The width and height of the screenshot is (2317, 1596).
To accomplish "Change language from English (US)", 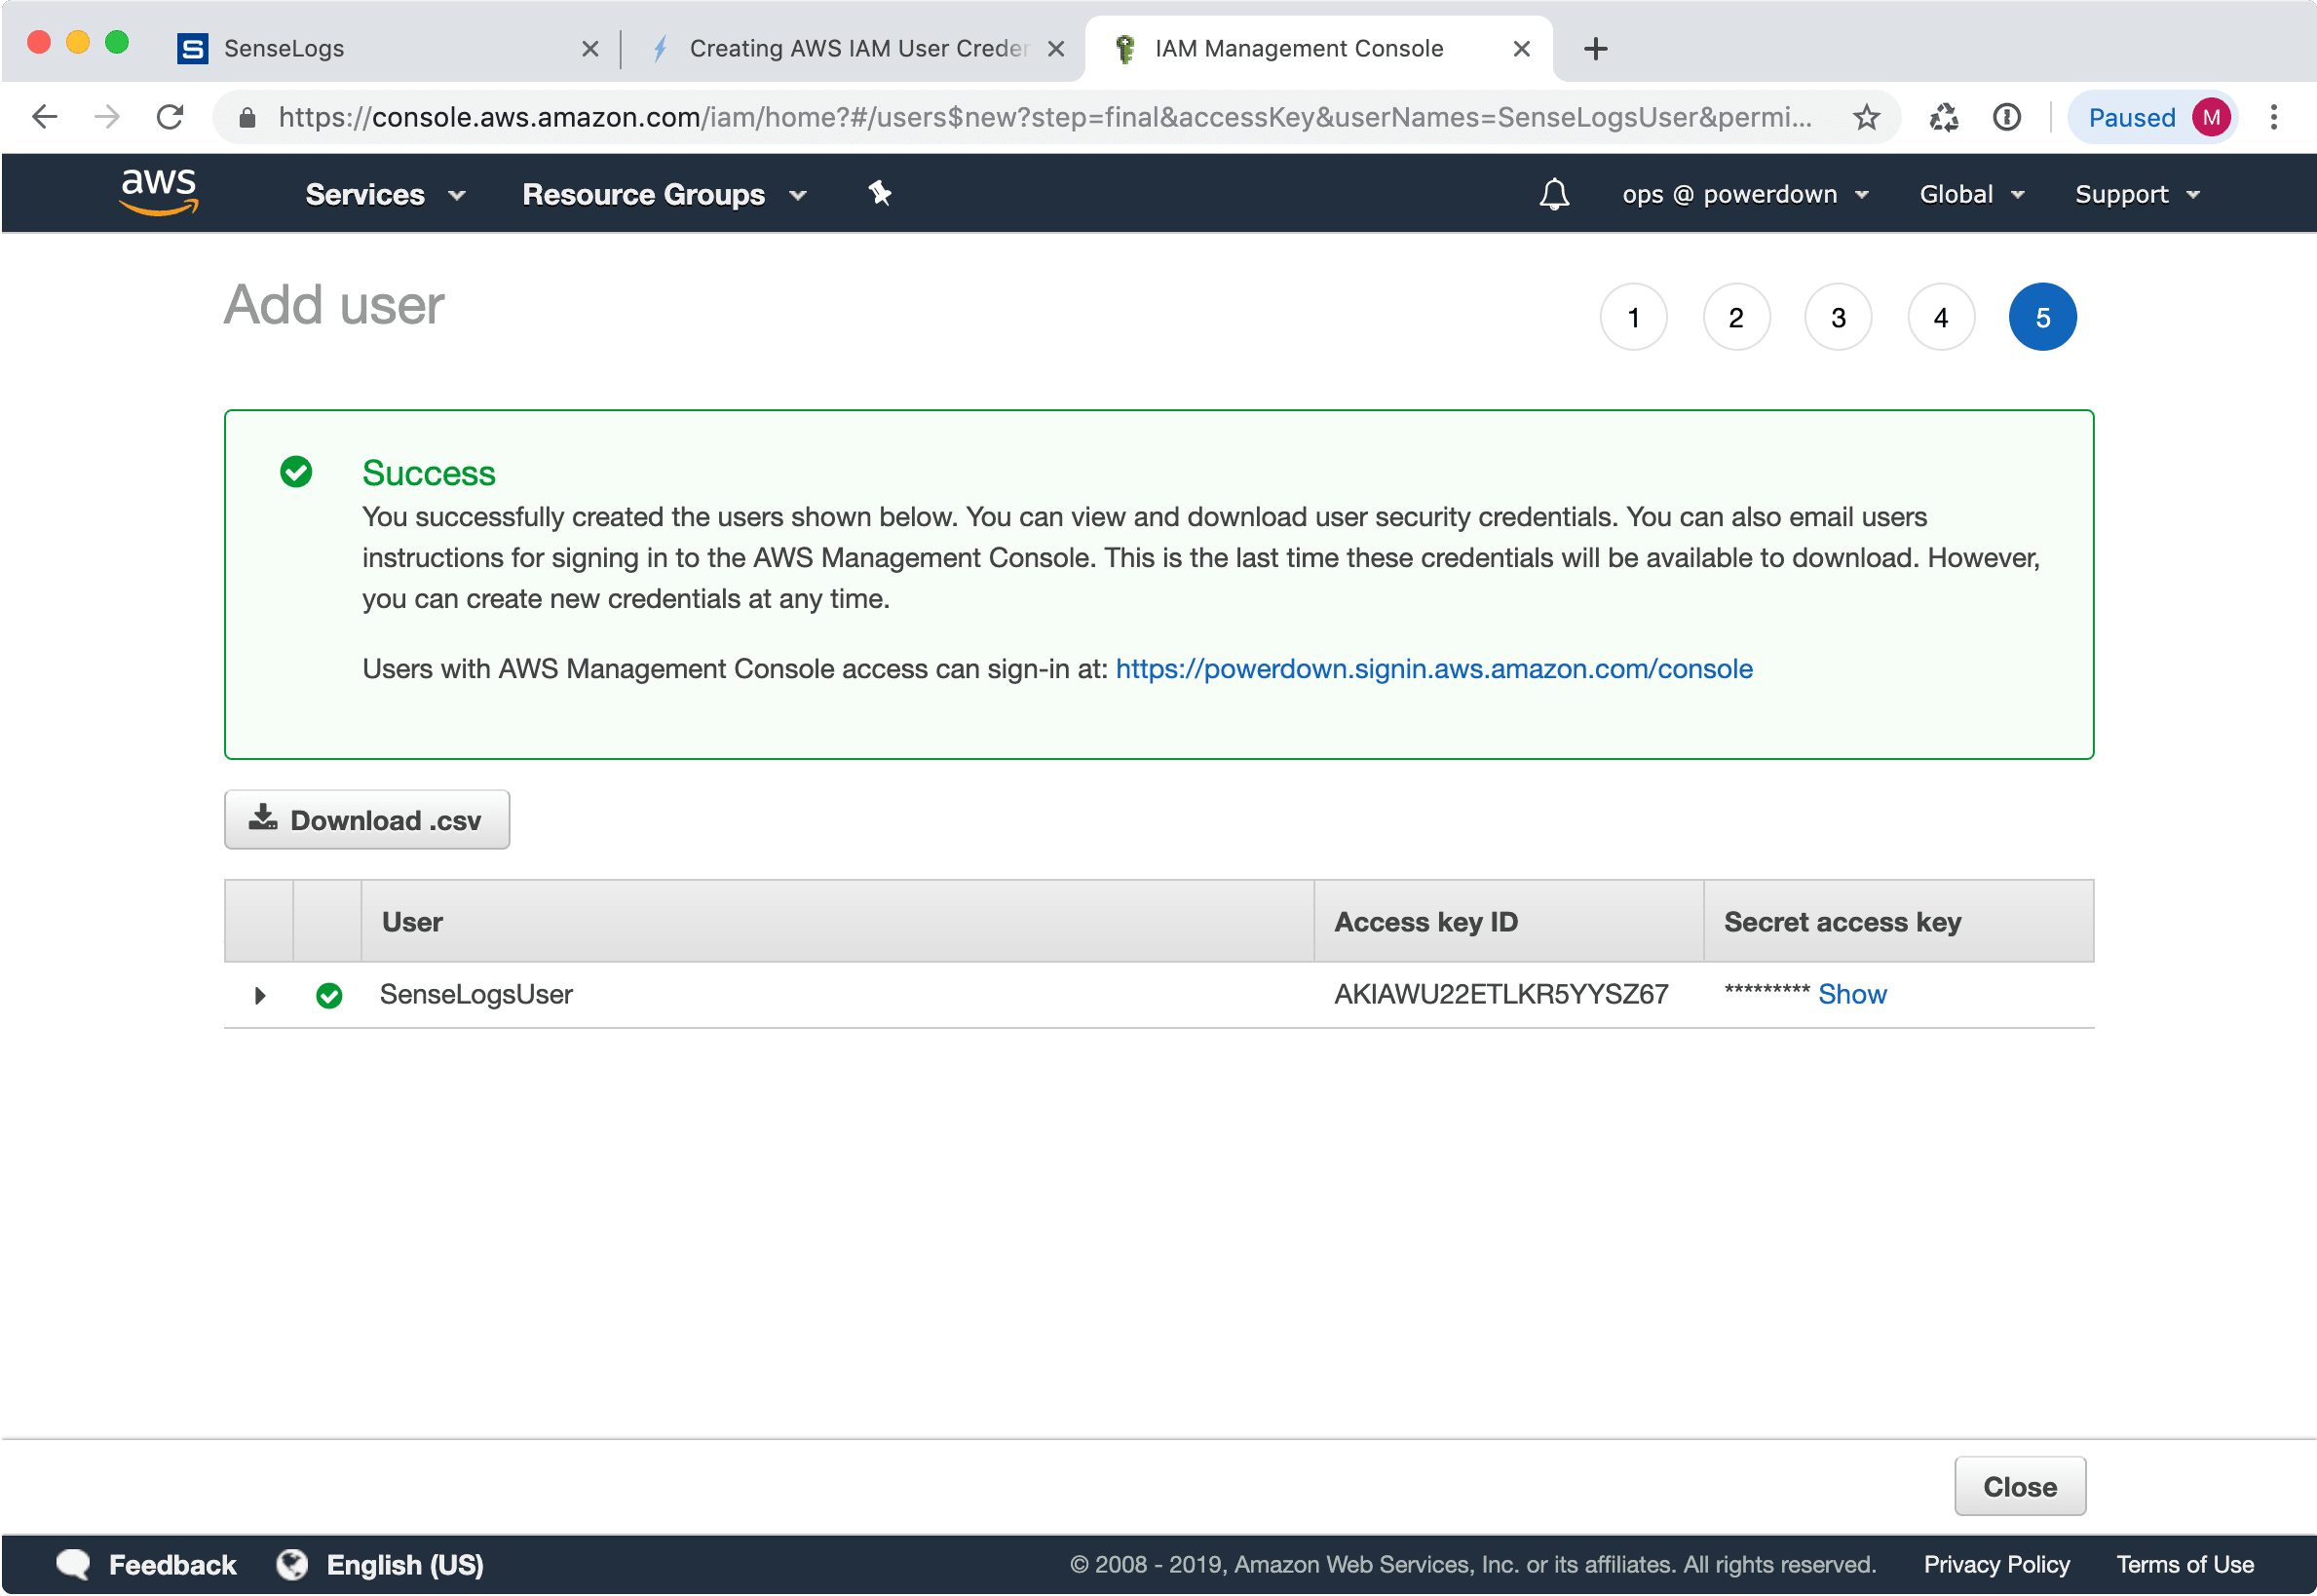I will 405,1566.
